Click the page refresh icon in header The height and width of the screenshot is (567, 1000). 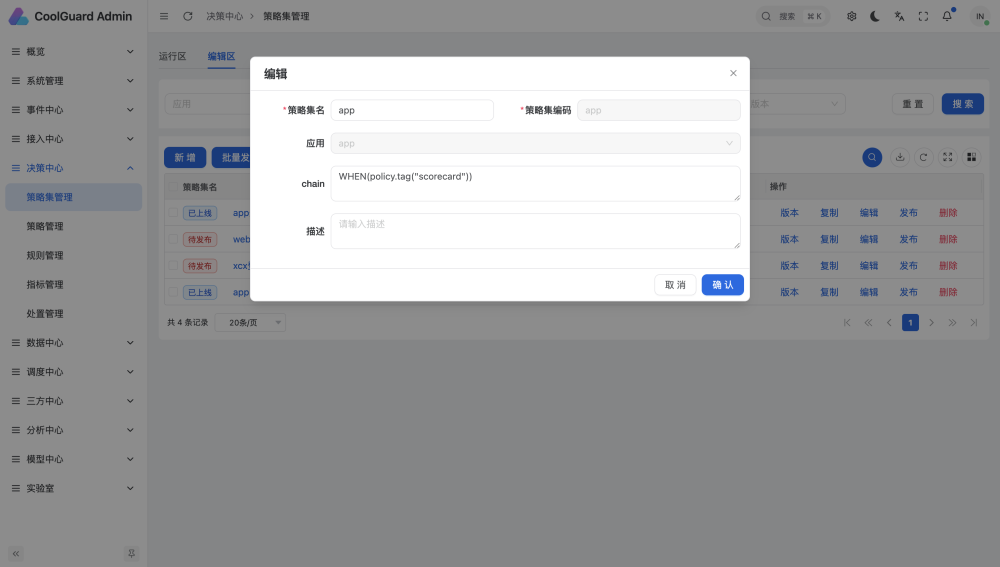(x=188, y=16)
